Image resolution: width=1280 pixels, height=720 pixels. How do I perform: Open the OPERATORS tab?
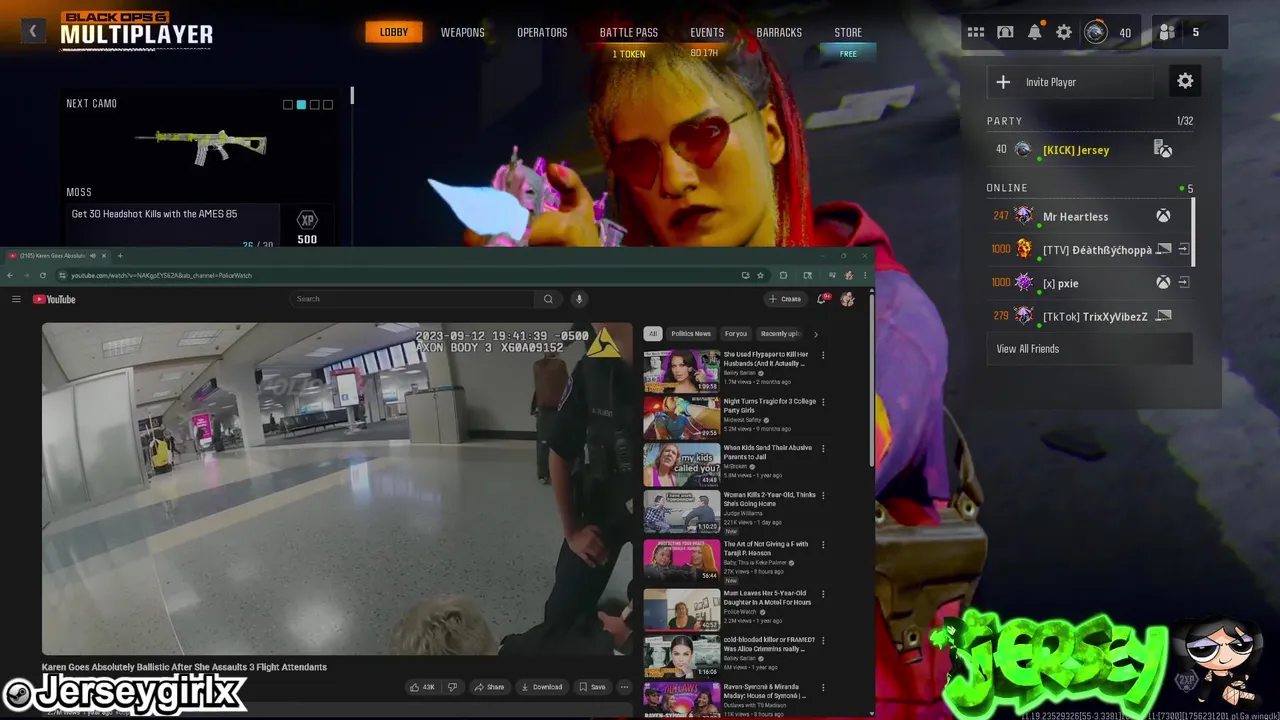(542, 32)
